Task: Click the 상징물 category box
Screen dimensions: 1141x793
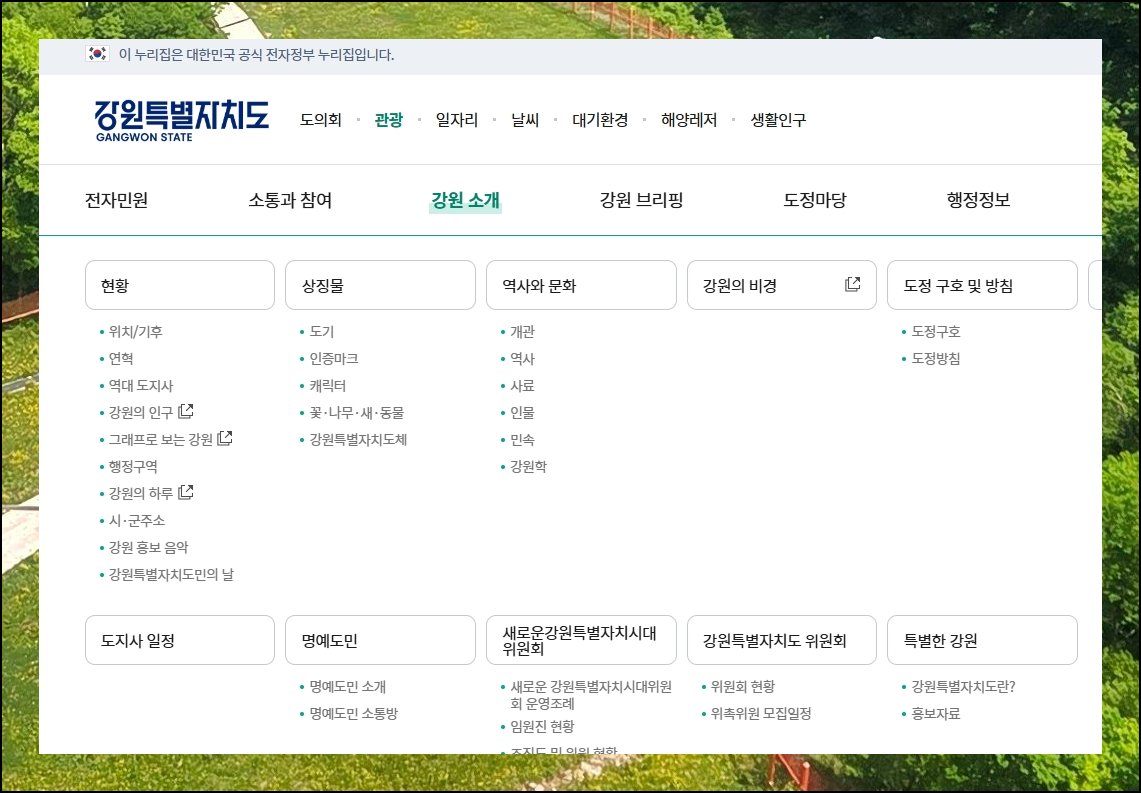Action: pos(381,285)
